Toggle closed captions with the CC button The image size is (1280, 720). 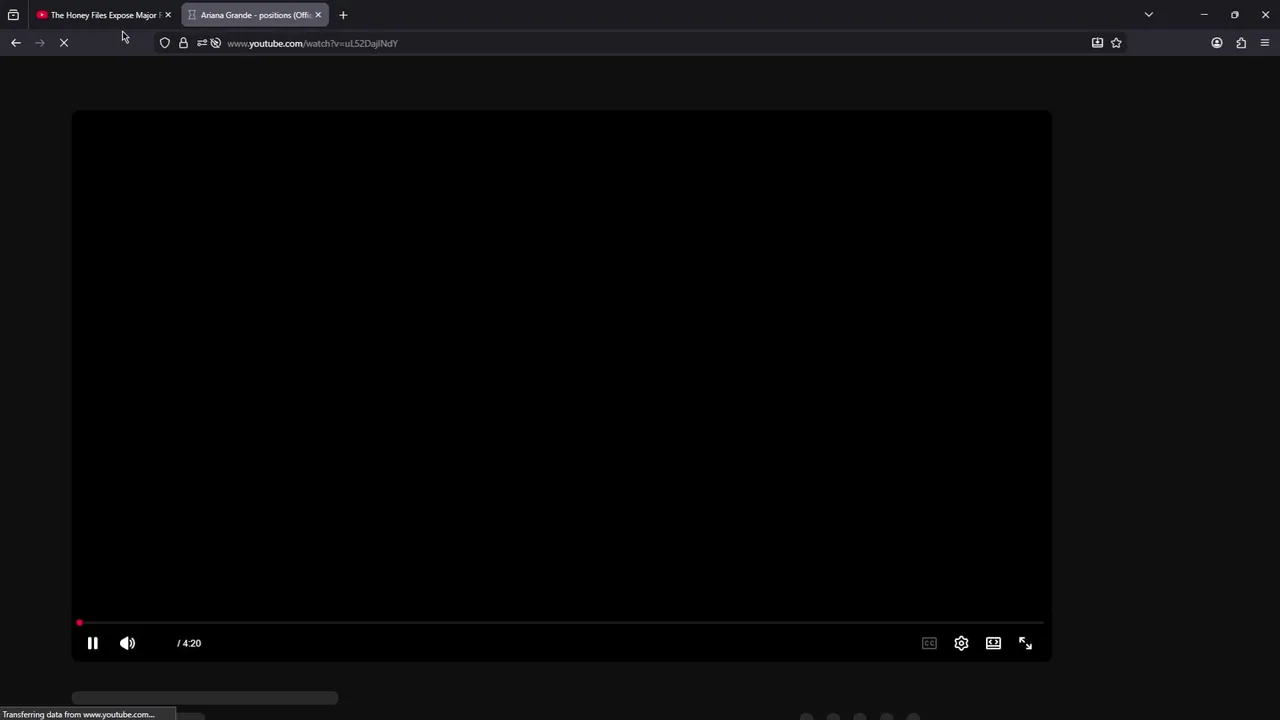929,643
